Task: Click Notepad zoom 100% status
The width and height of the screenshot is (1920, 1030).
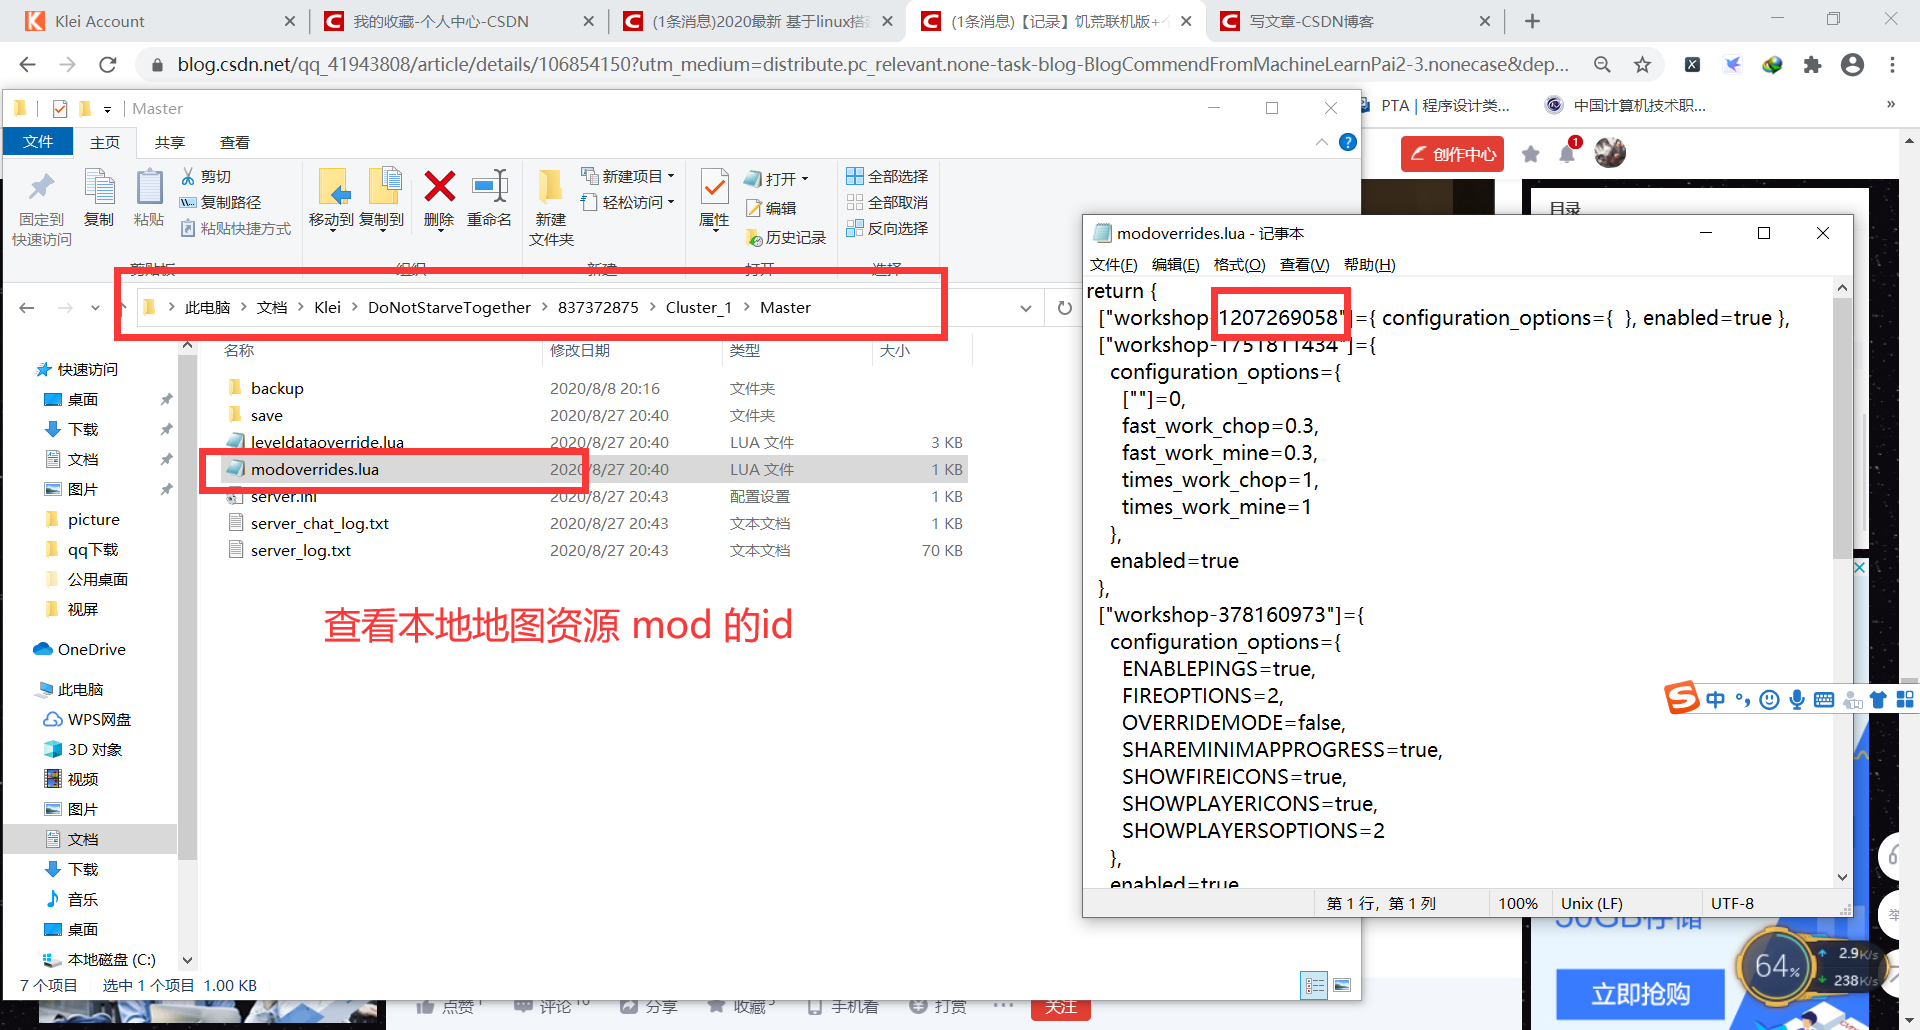Action: pos(1517,903)
